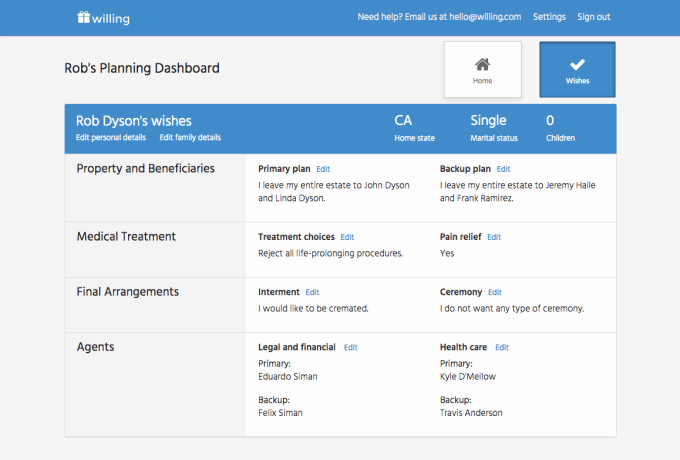The image size is (680, 460).
Task: Click the Single marital status value
Action: (x=488, y=120)
